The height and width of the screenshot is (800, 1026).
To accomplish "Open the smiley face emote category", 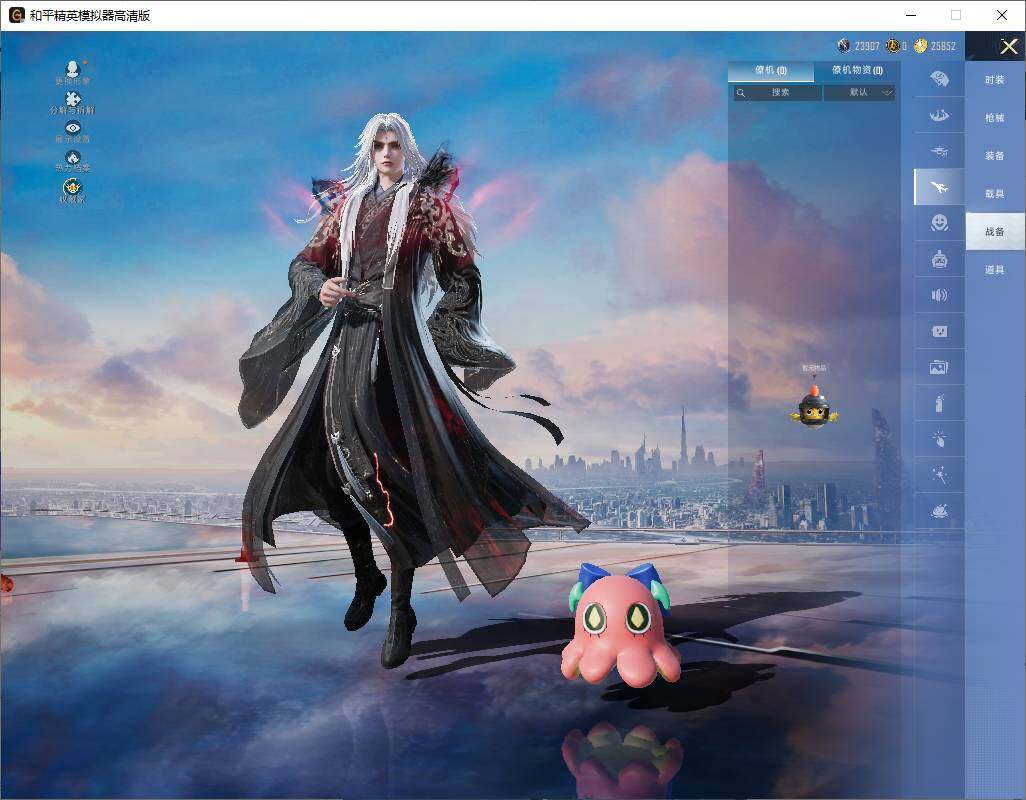I will click(x=939, y=223).
